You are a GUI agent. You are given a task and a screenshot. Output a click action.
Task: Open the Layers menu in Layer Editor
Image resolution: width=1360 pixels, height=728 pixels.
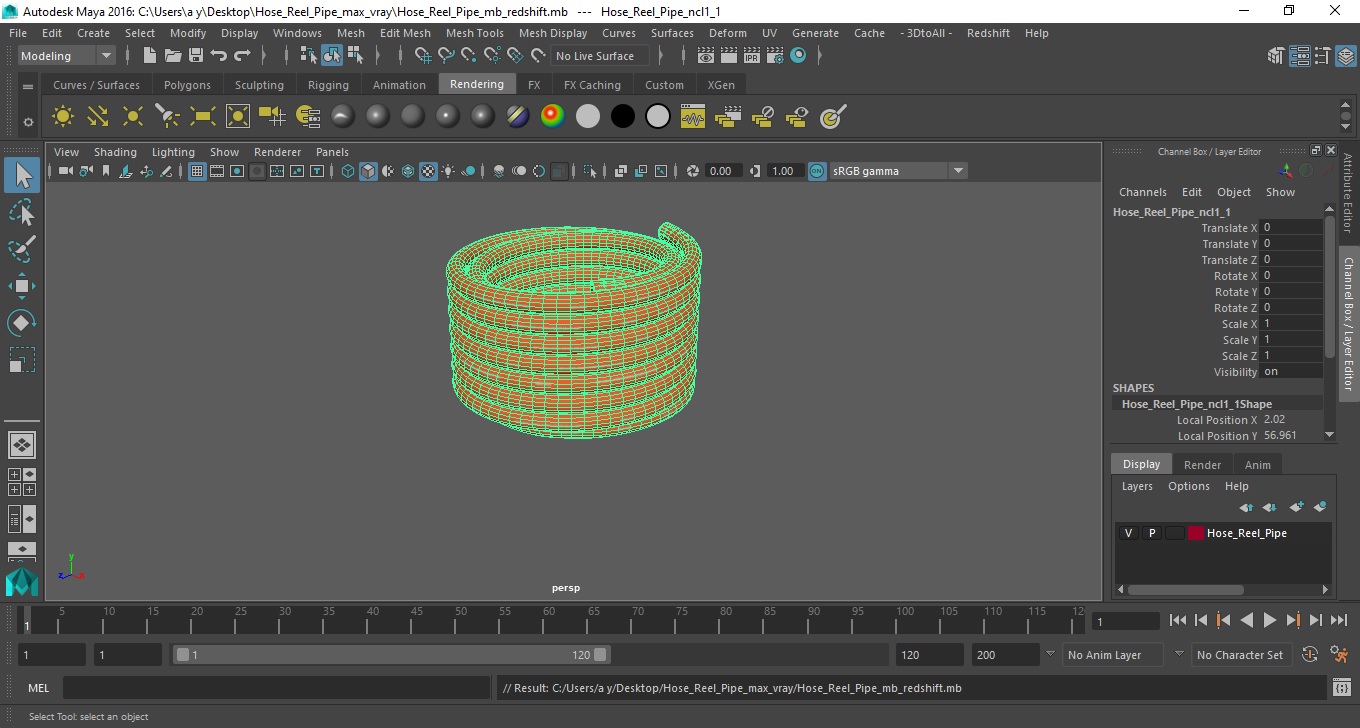(x=1137, y=486)
